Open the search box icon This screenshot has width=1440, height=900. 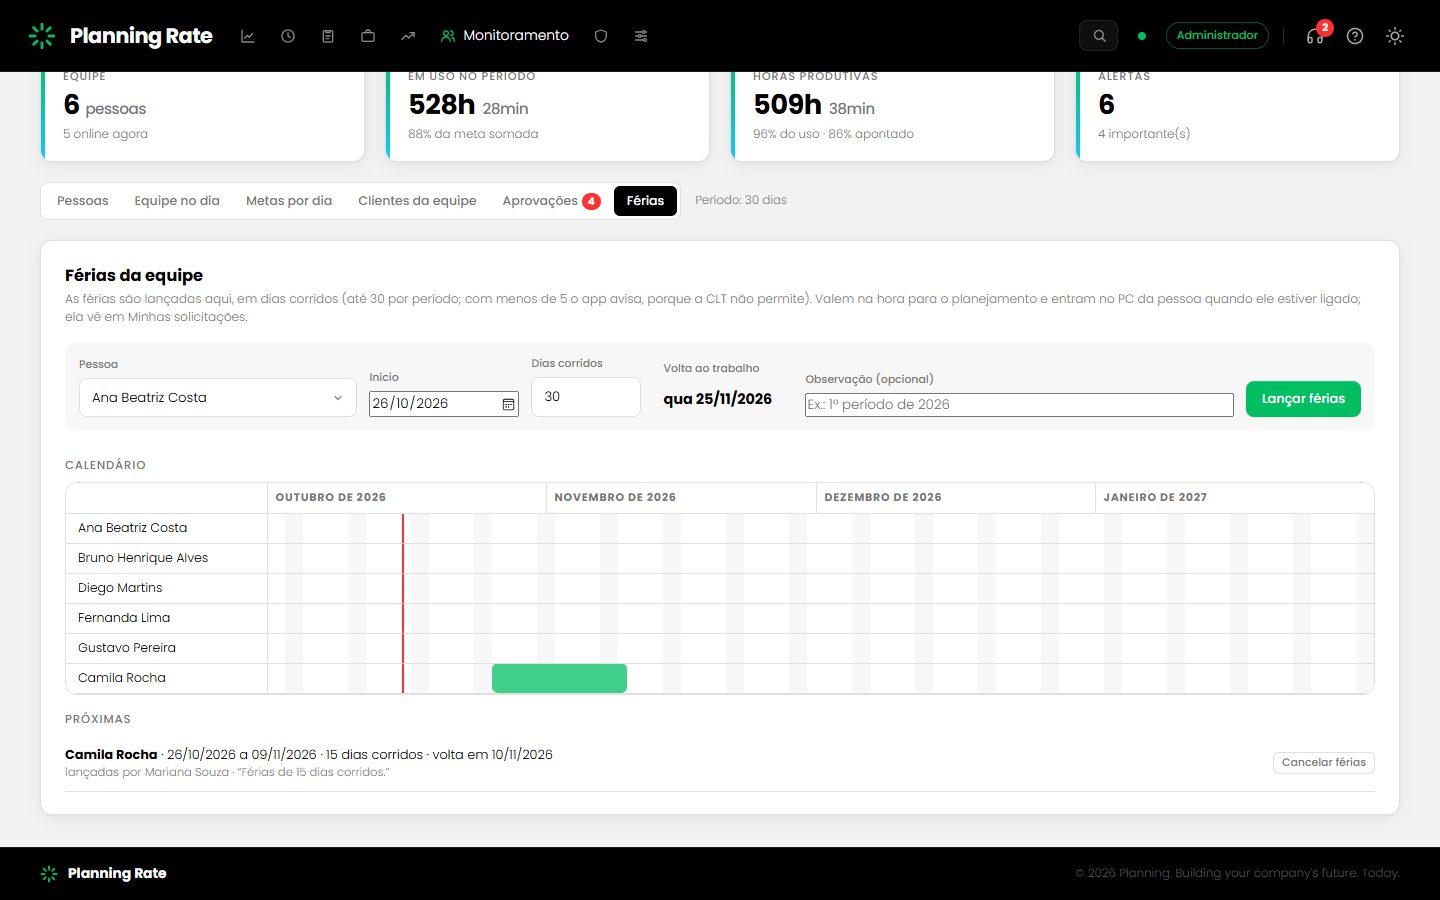point(1099,36)
